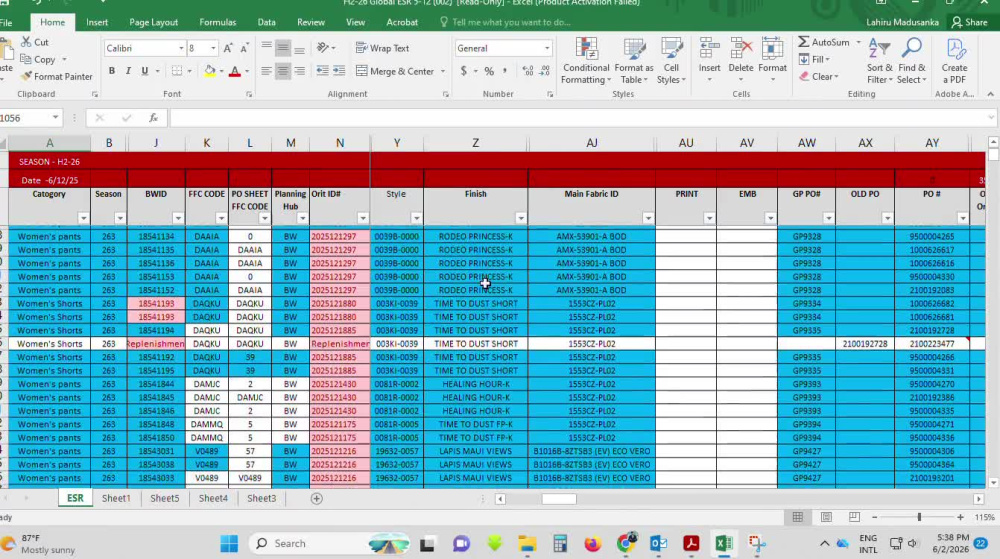Click the Copy button
Viewport: 1000px width, 559px height.
(x=38, y=59)
